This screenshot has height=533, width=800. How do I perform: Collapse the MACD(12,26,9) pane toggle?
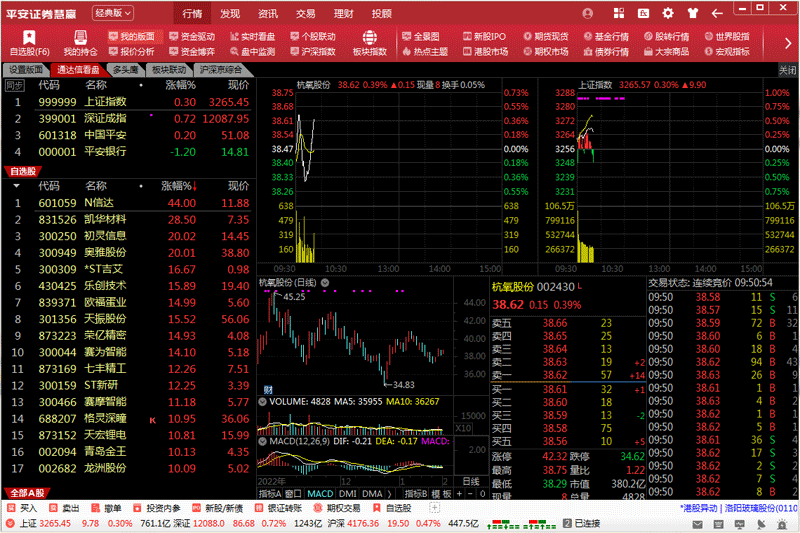(x=262, y=441)
